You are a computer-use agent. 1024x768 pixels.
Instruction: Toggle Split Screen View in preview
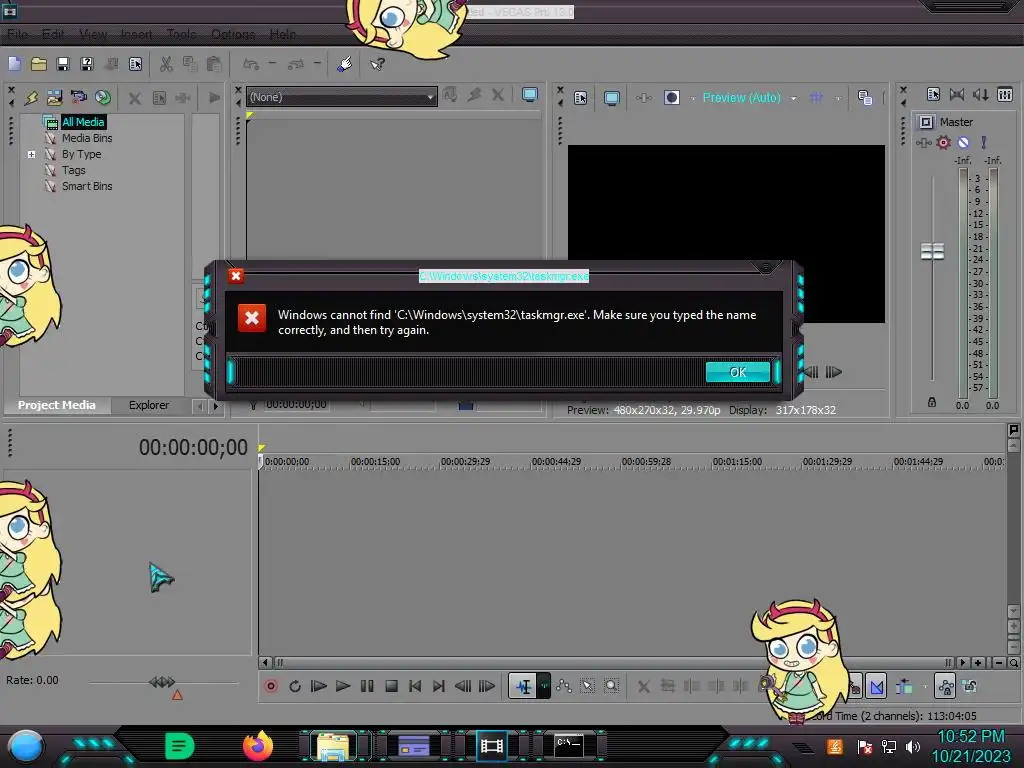coord(672,98)
